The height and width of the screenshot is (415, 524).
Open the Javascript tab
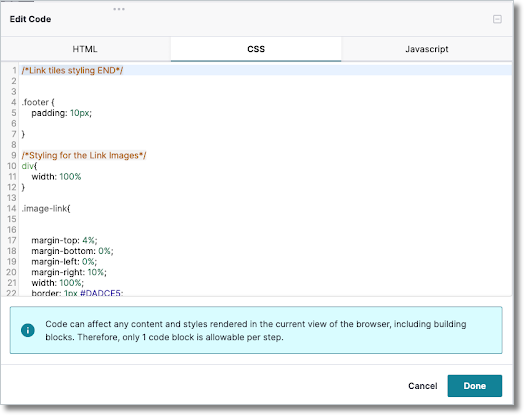tap(427, 49)
